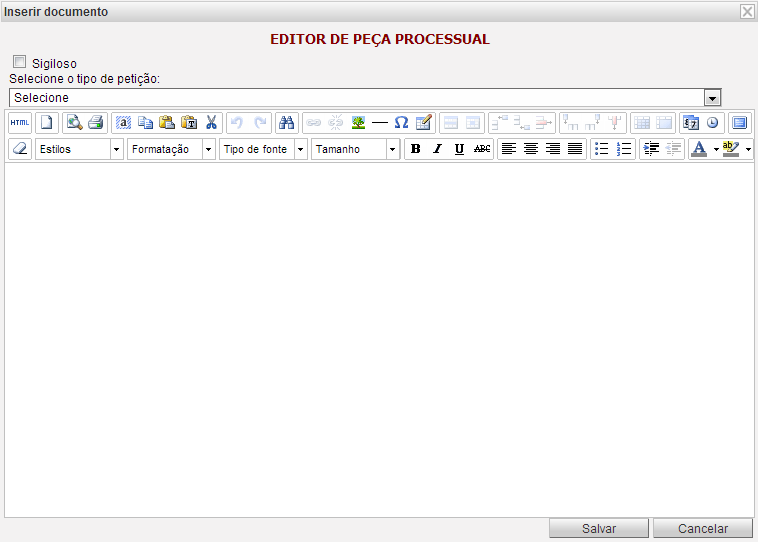Click the merge table cells icon
Image resolution: width=758 pixels, height=542 pixels.
tap(664, 123)
